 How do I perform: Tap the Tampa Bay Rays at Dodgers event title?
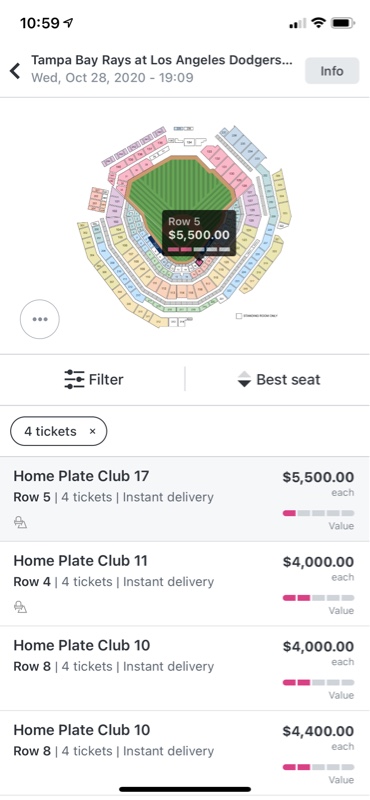(162, 60)
